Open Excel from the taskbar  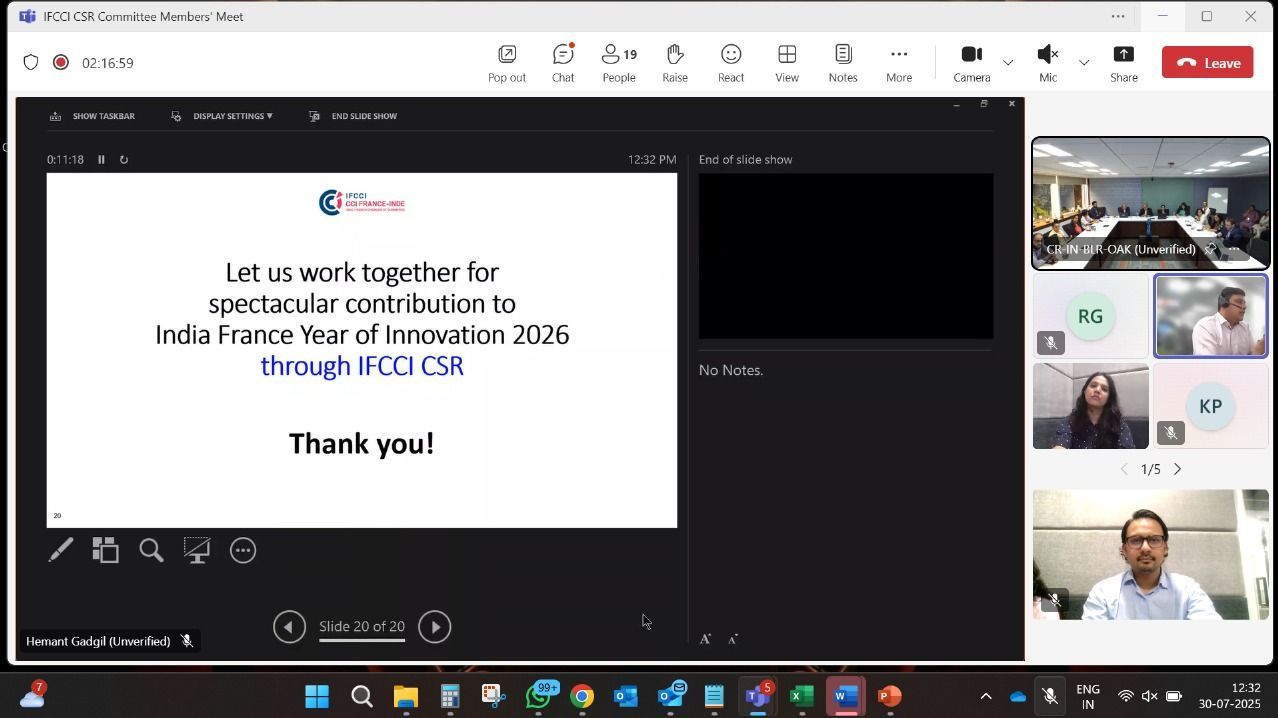(x=801, y=696)
